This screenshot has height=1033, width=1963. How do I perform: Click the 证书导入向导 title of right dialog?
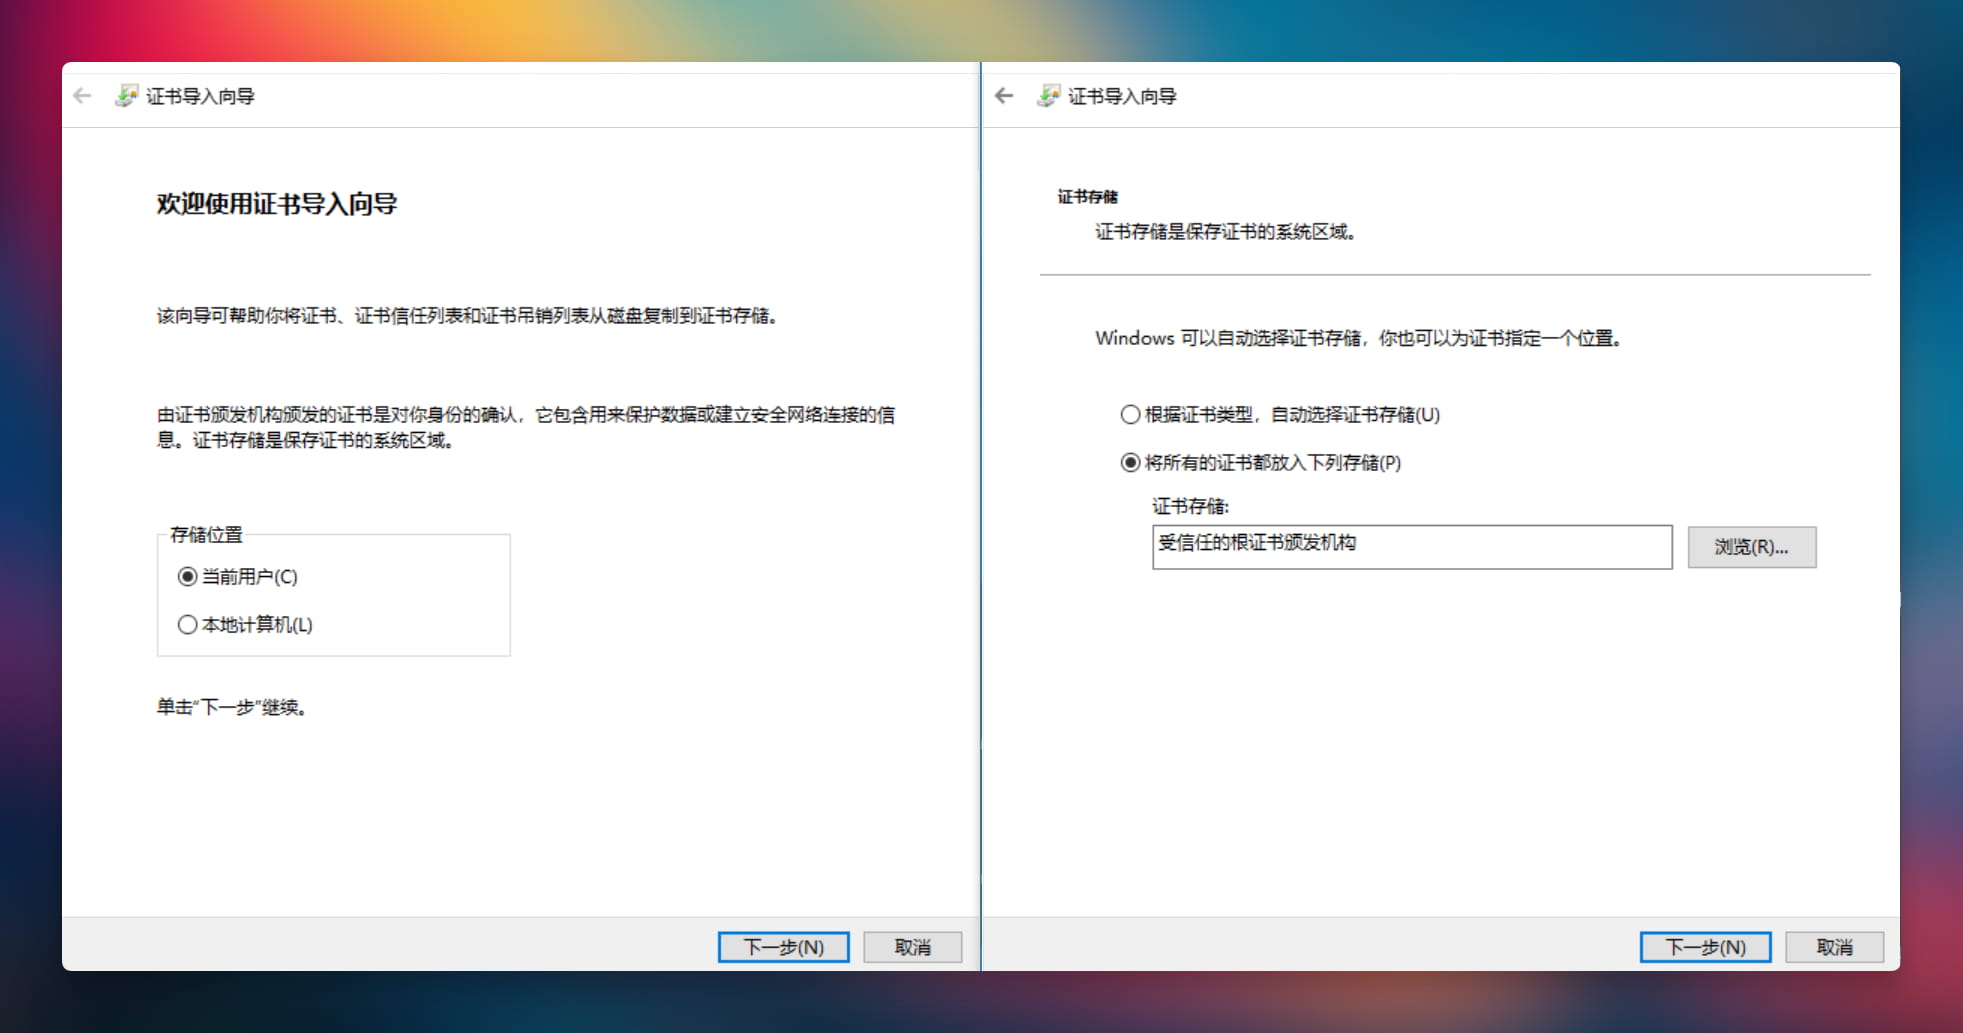1122,97
